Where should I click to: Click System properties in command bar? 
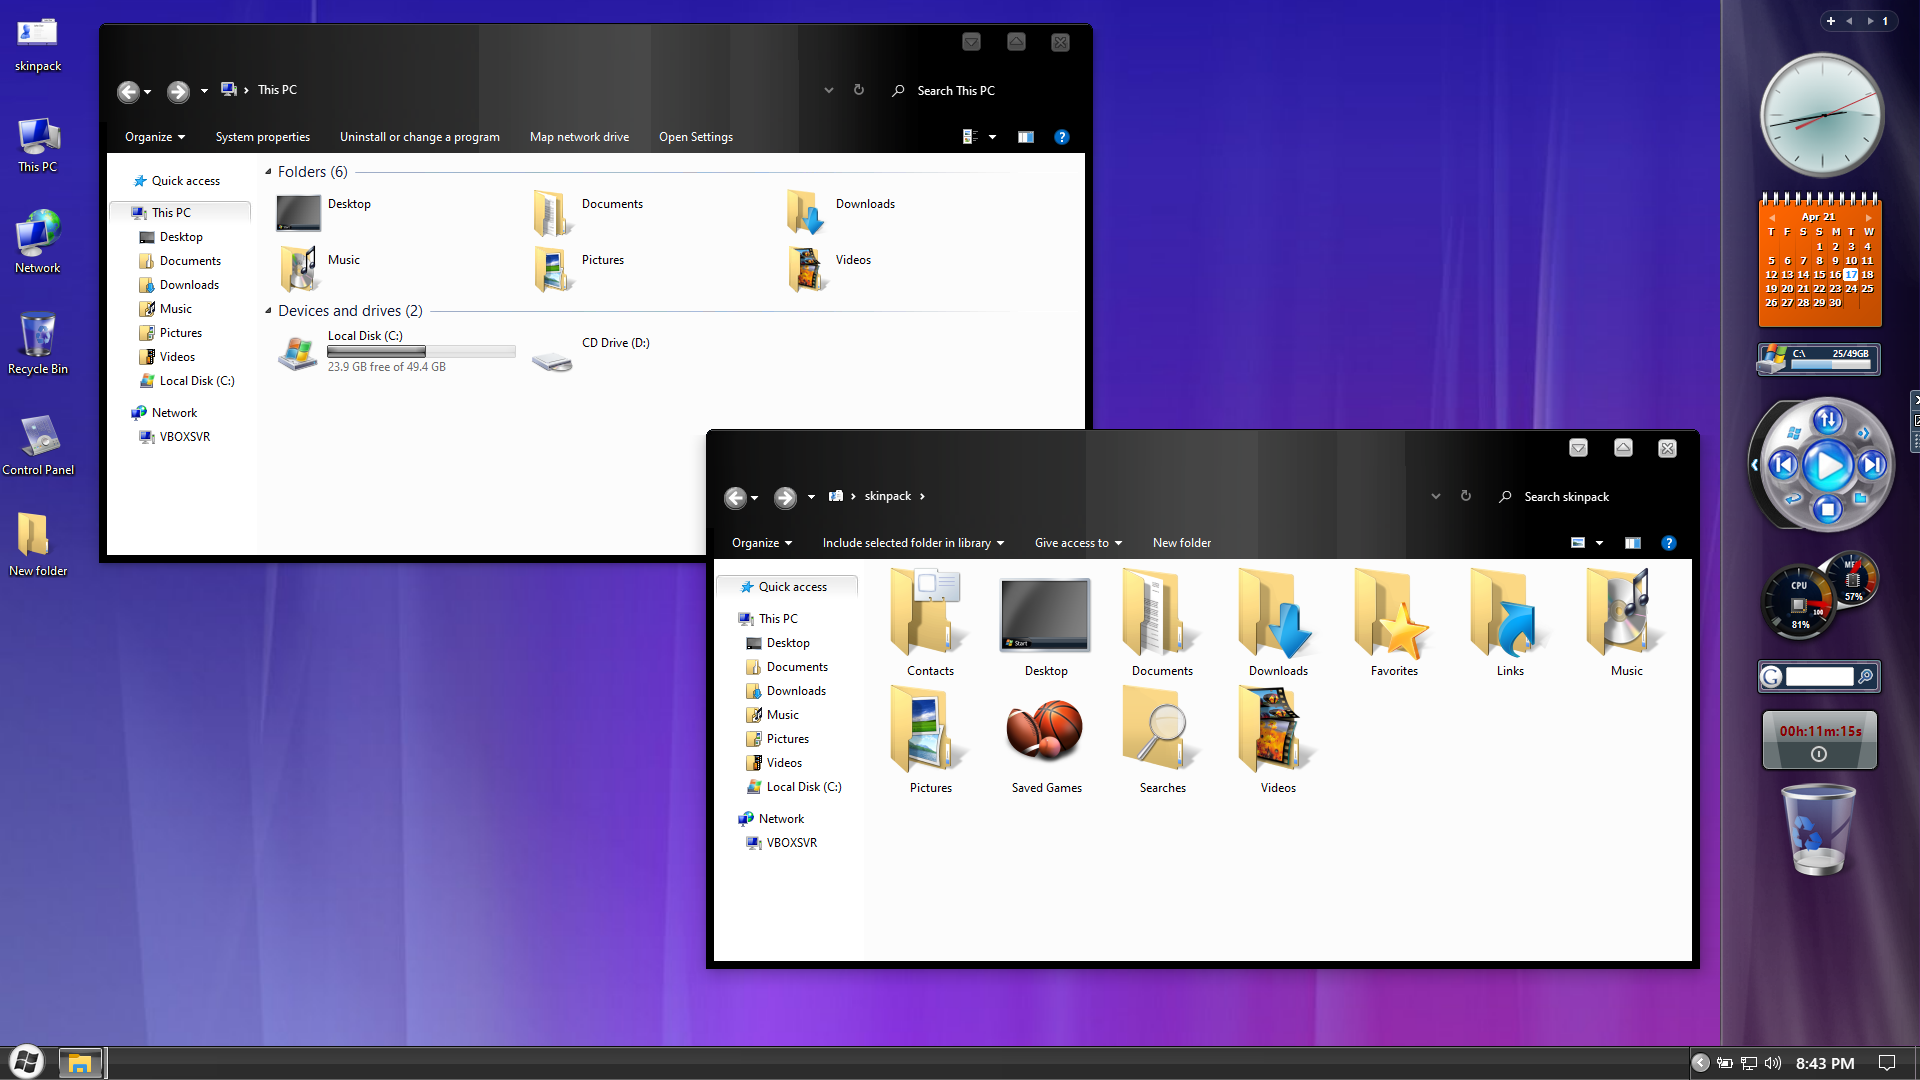[x=263, y=137]
